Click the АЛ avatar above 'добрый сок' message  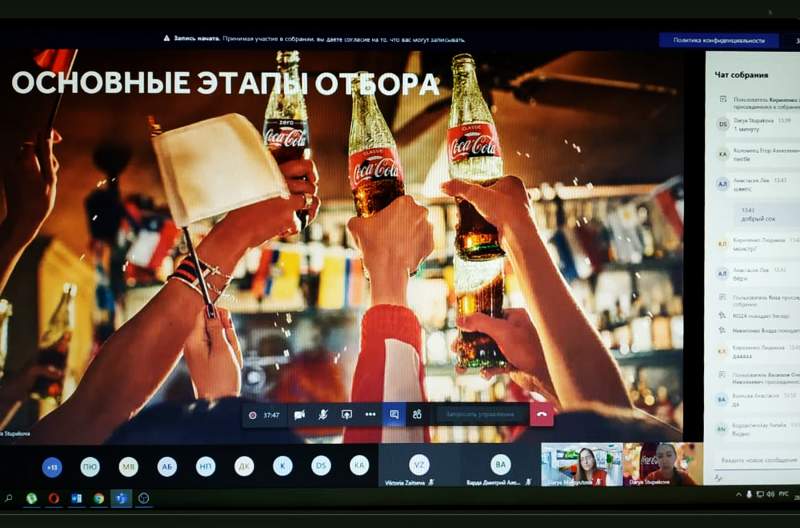[x=722, y=184]
